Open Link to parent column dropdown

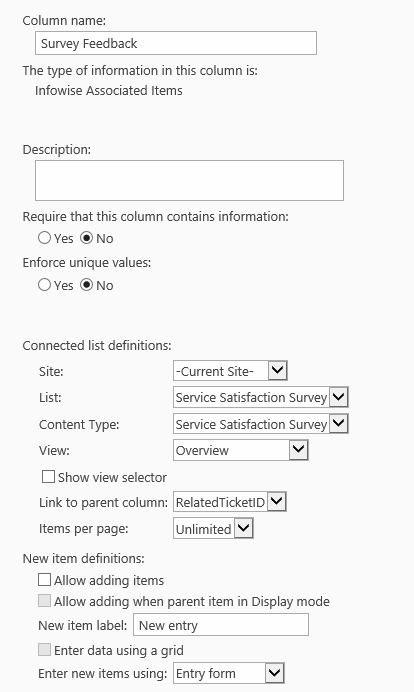[x=230, y=502]
